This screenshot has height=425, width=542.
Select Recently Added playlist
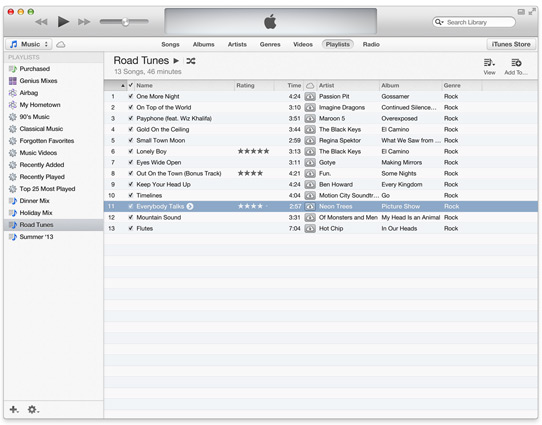54,165
